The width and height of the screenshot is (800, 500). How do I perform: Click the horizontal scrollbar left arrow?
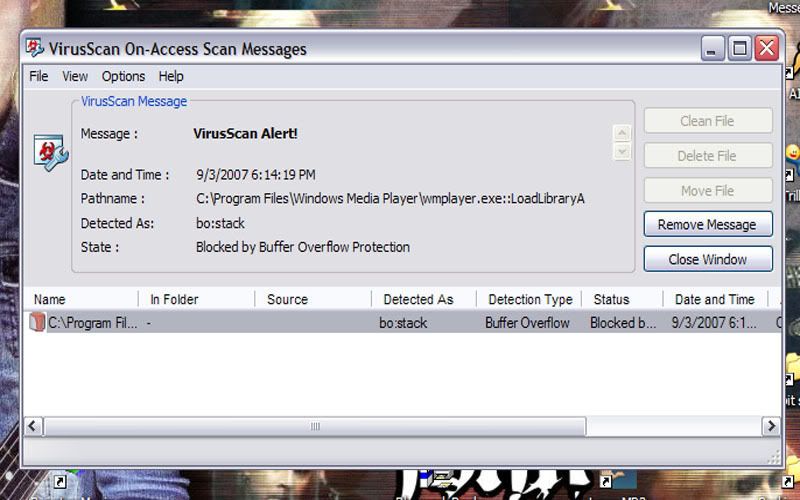point(33,426)
